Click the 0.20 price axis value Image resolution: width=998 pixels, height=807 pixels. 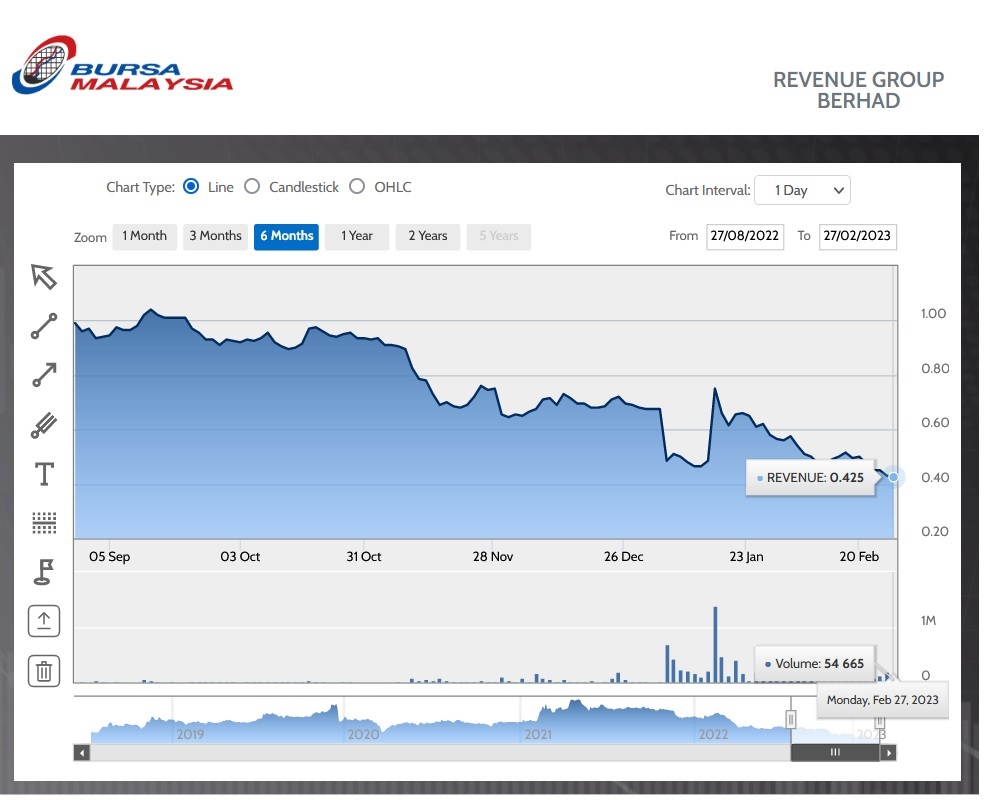934,531
